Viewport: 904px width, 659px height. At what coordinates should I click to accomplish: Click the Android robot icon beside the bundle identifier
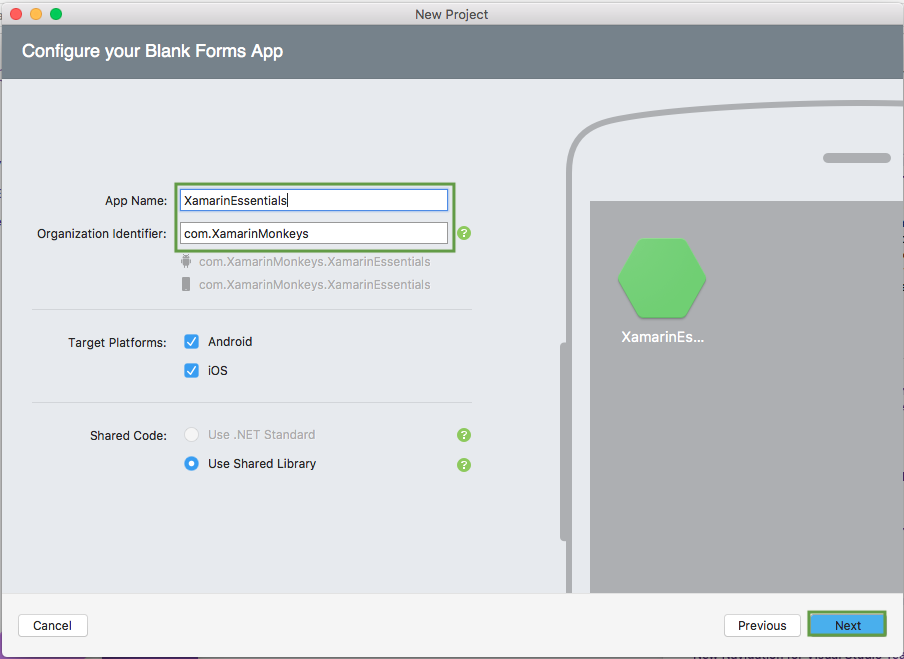(x=188, y=261)
